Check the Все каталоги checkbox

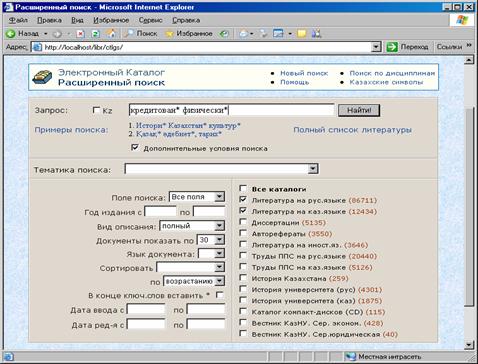pyautogui.click(x=243, y=189)
